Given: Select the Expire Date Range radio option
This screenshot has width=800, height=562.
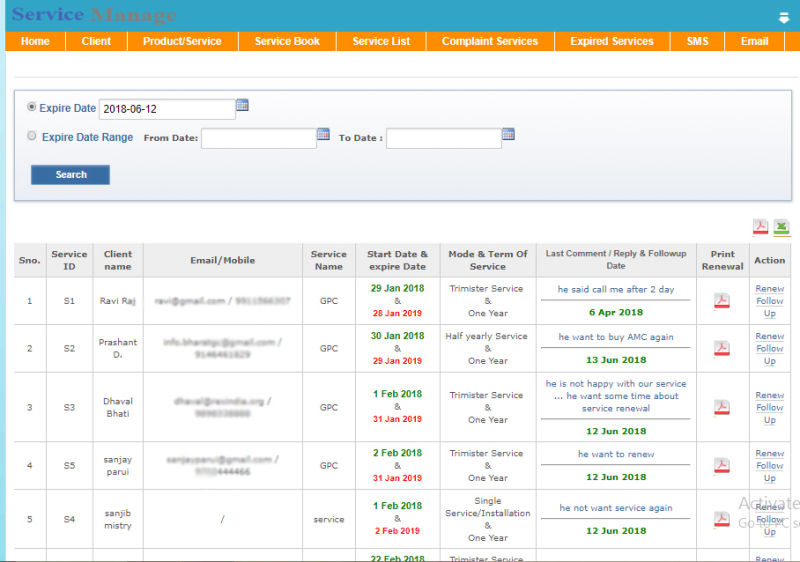Looking at the screenshot, I should click(x=32, y=136).
